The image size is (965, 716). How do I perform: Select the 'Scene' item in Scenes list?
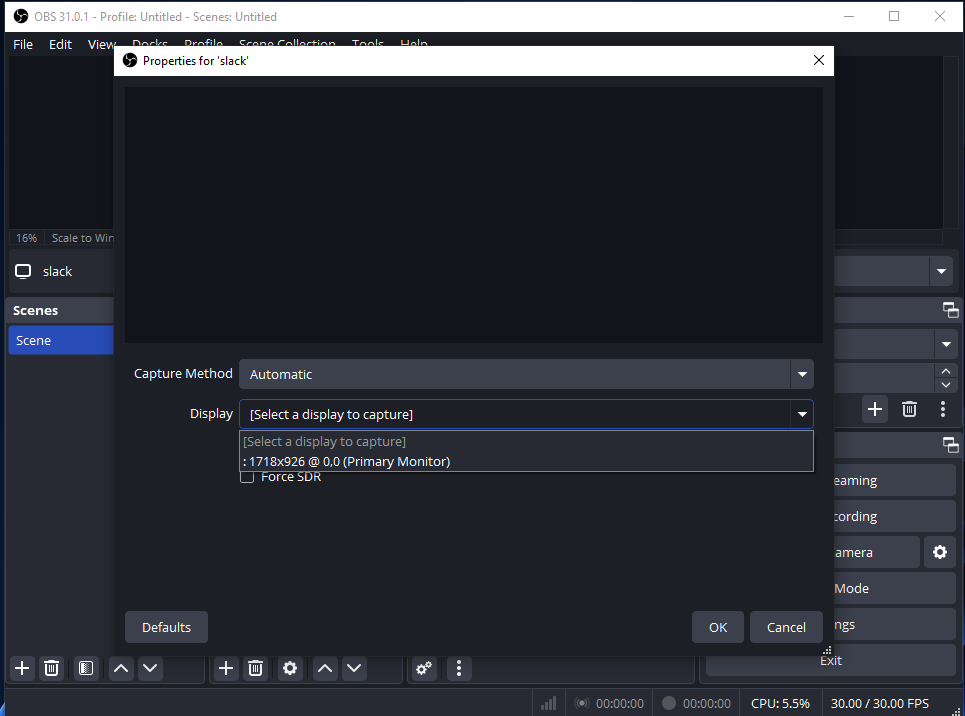61,340
